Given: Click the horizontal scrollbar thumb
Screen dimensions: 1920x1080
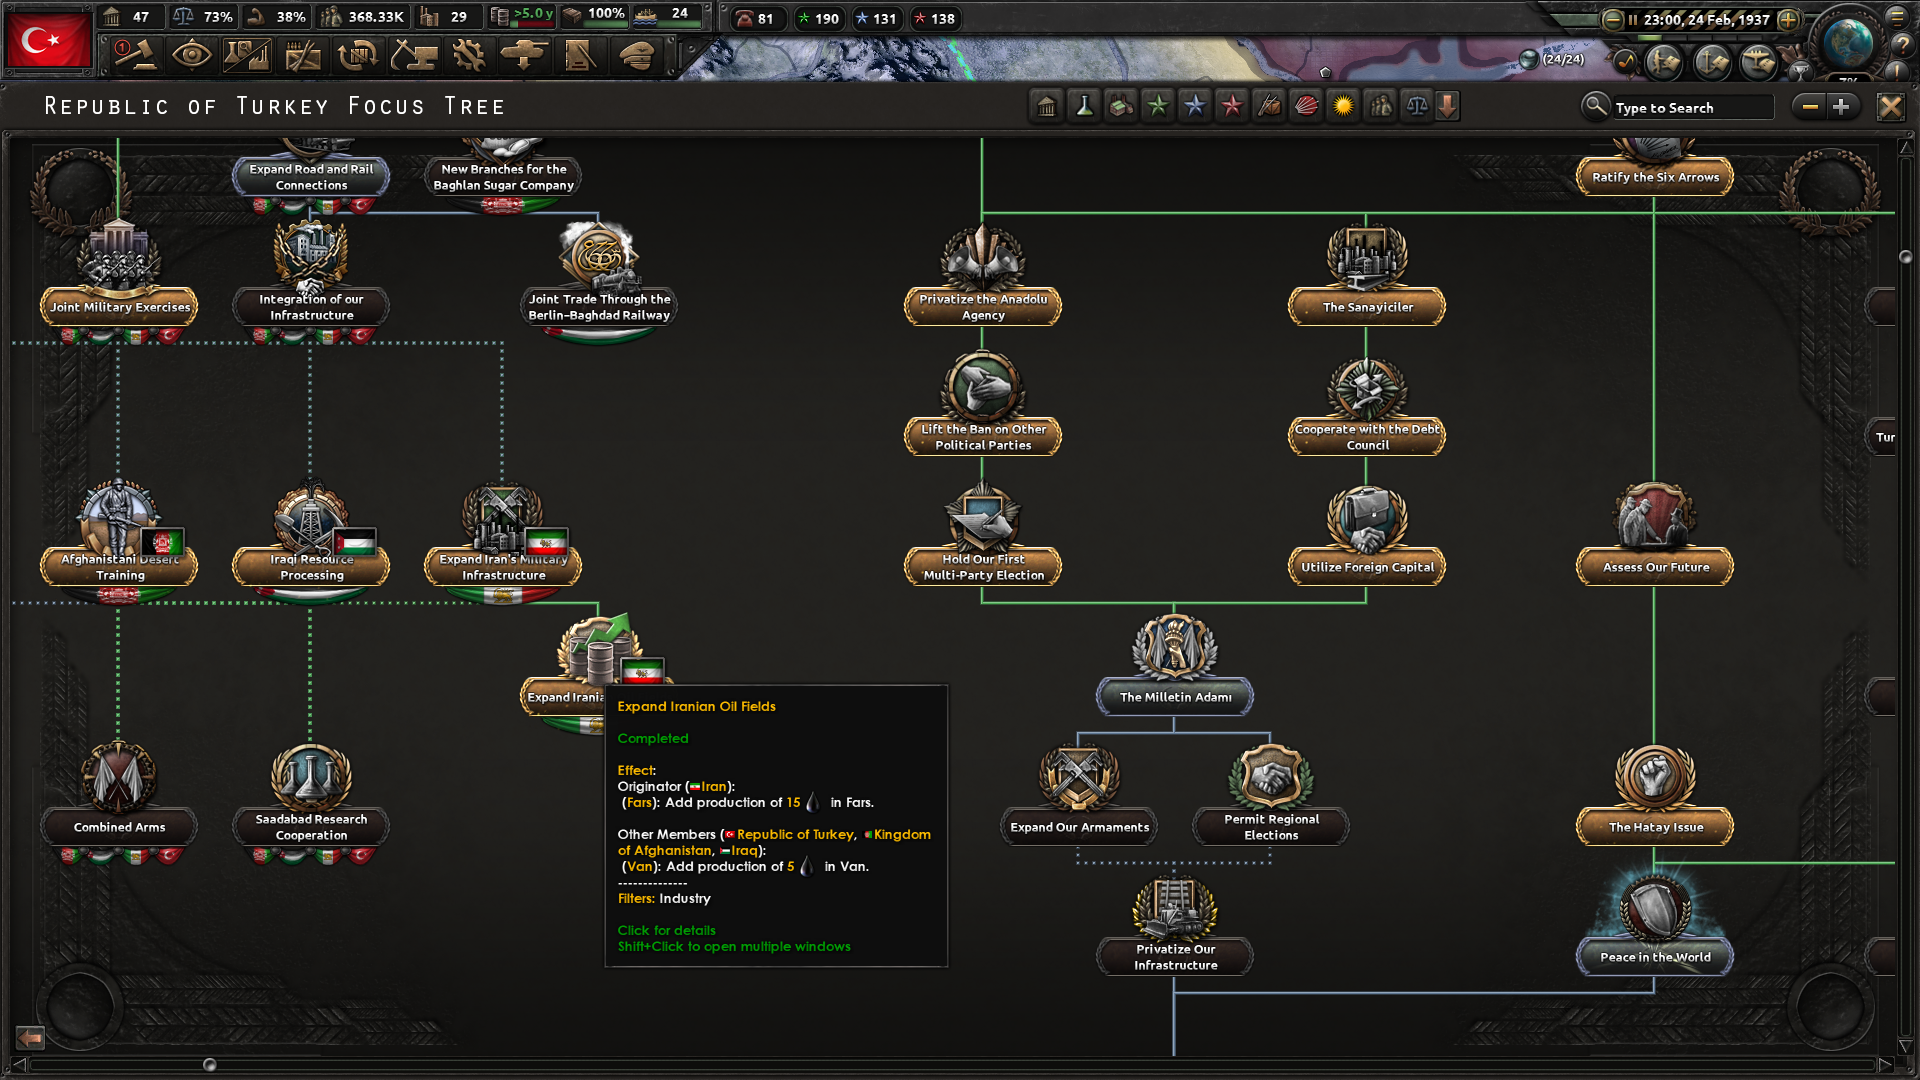Looking at the screenshot, I should [209, 1065].
